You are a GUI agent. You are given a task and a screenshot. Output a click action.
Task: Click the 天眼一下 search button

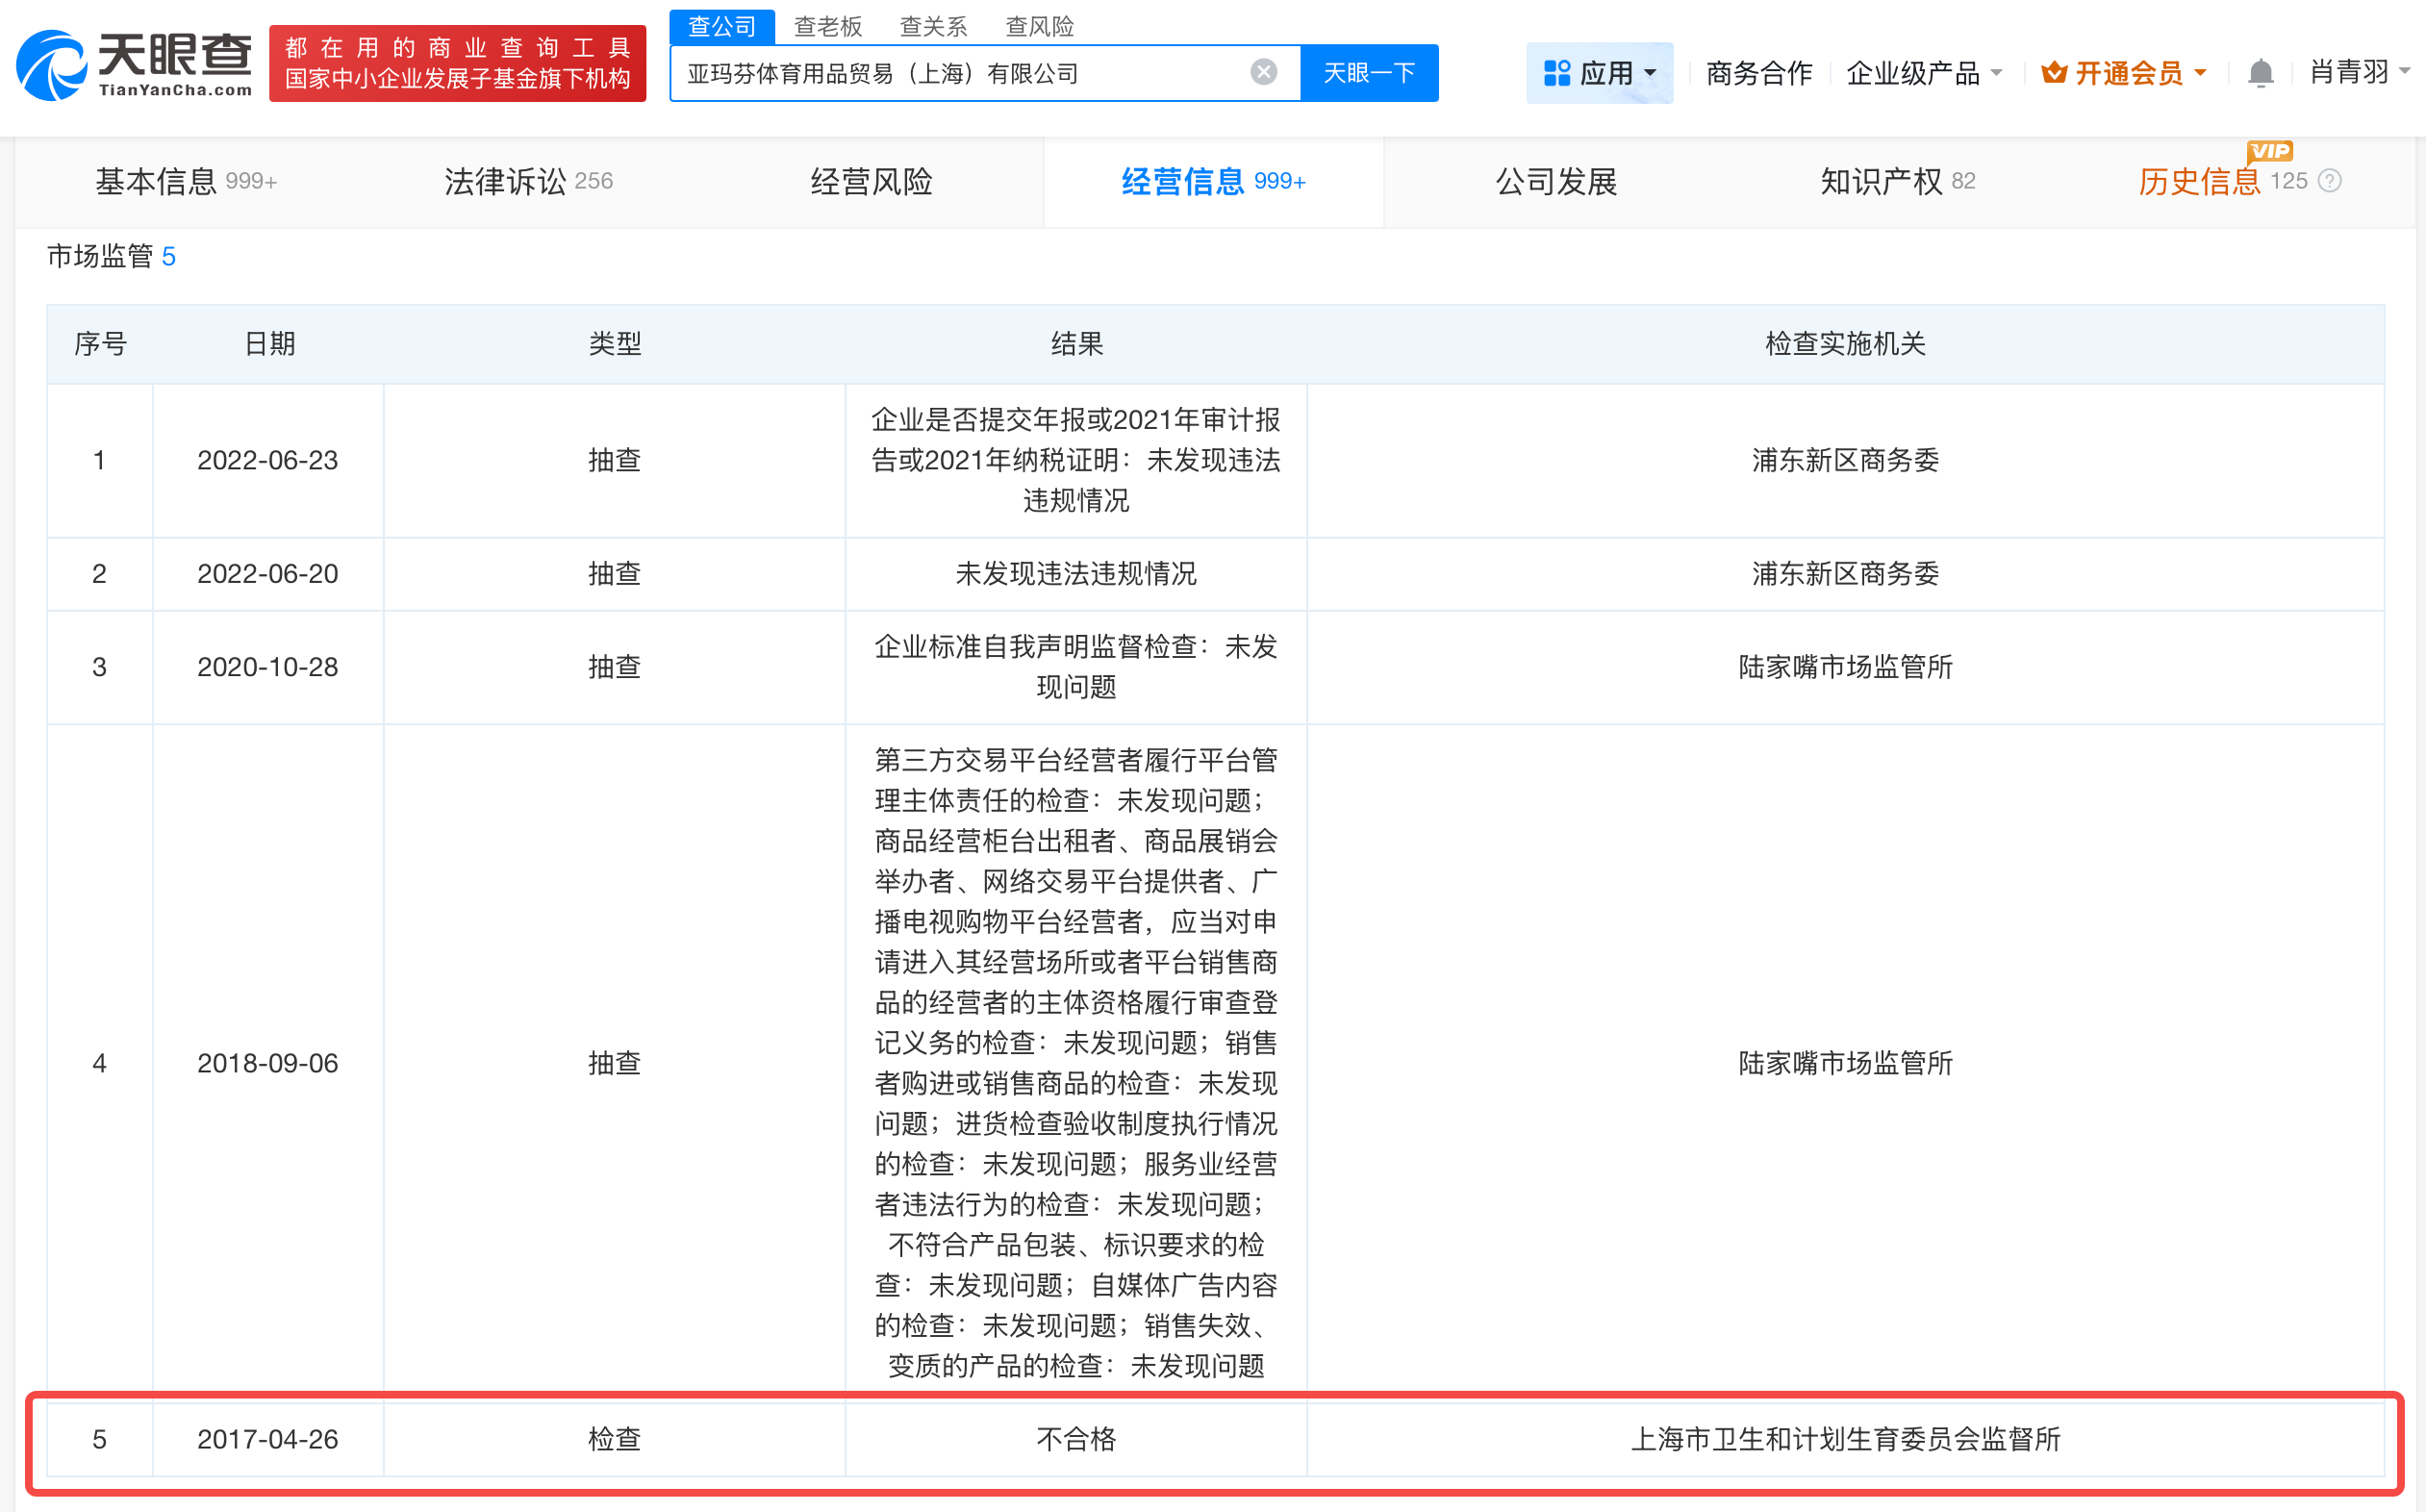pos(1369,71)
